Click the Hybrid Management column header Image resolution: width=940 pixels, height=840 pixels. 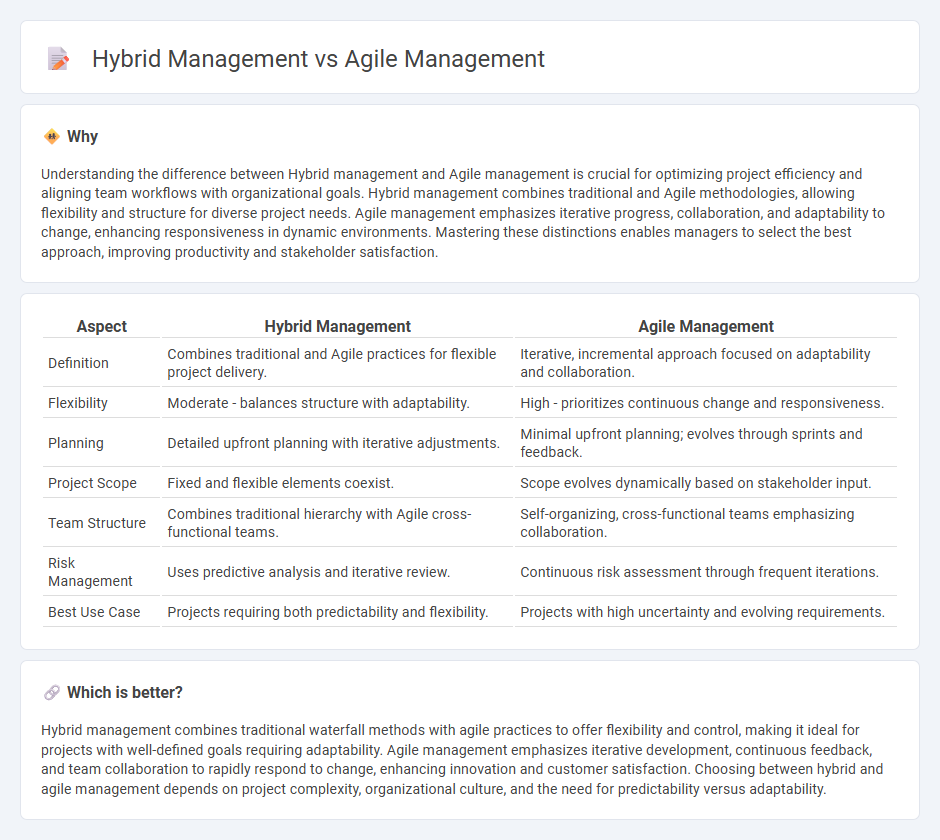338,326
